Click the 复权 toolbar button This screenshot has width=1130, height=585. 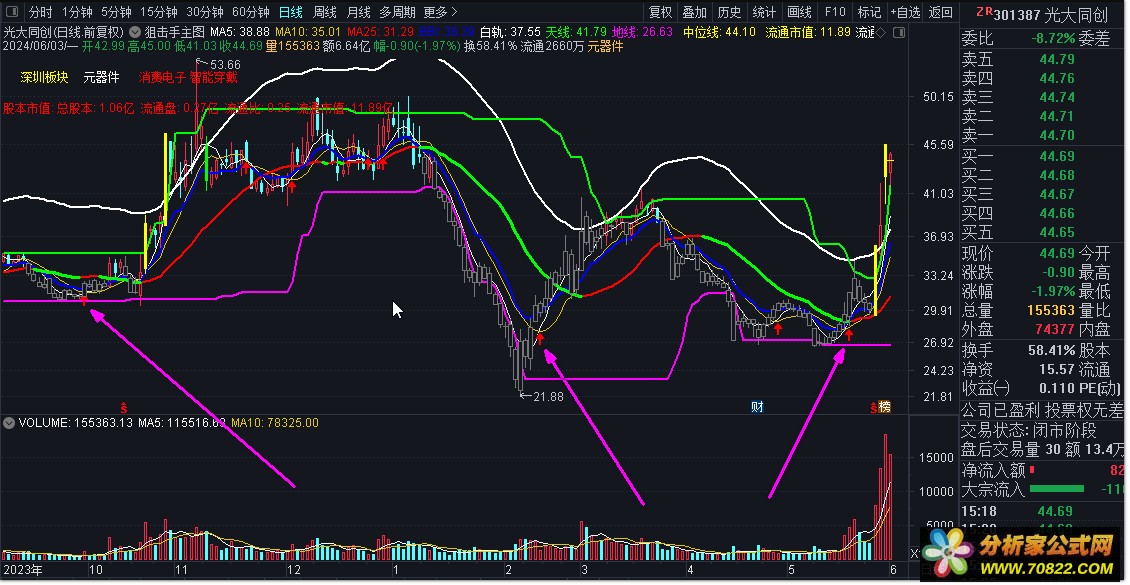click(x=660, y=12)
